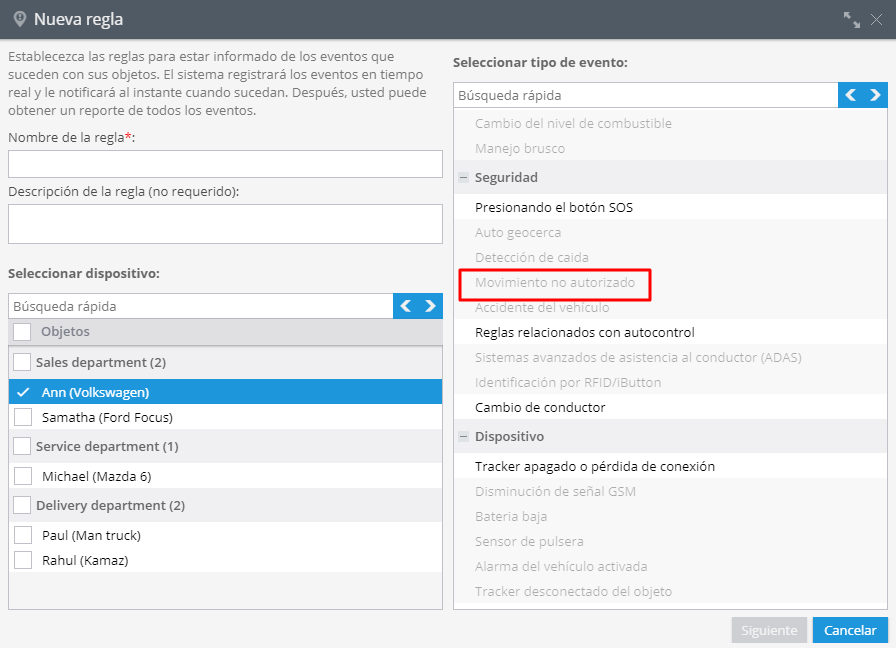
Task: Collapse the Dispositivo event group
Action: tap(464, 437)
